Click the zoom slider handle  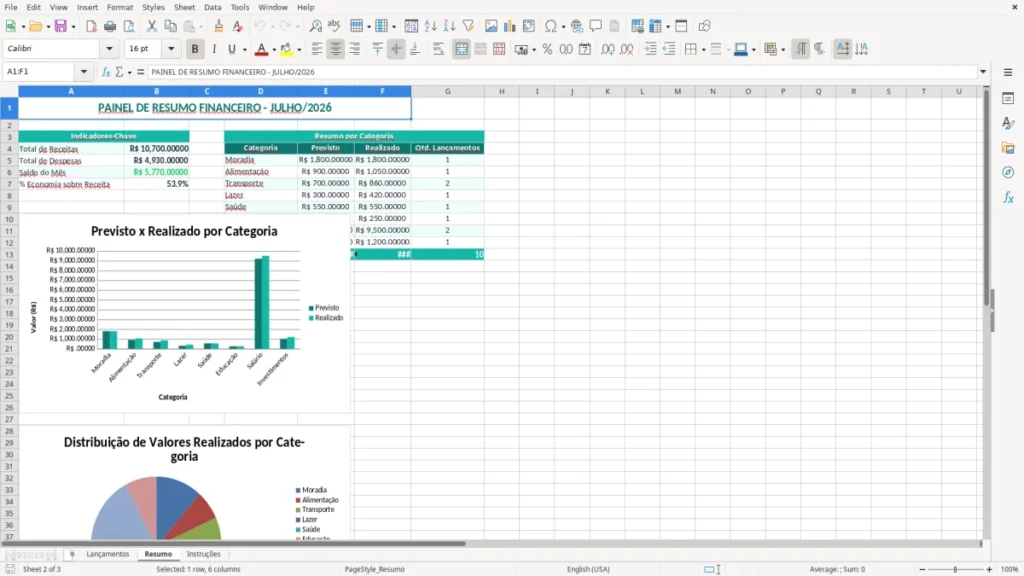tap(955, 569)
